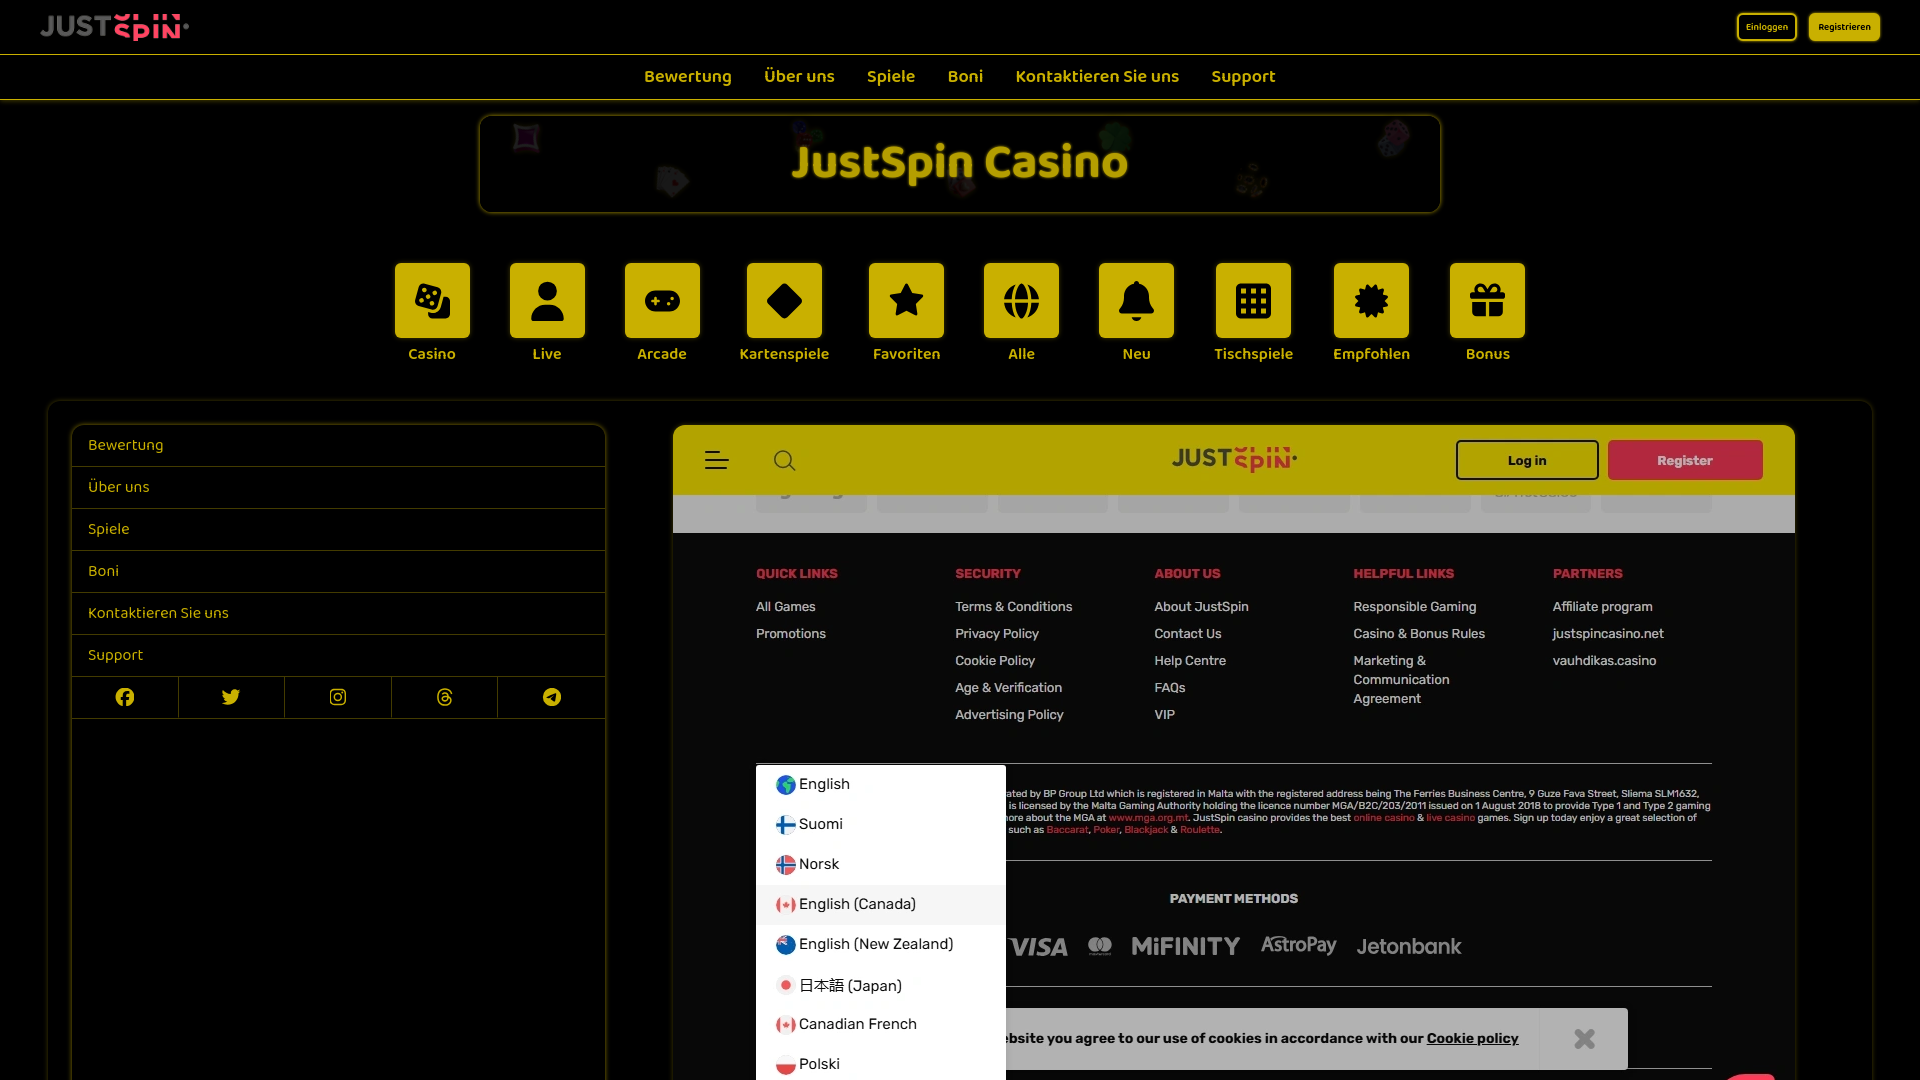
Task: Open the Facebook icon in sidebar
Action: point(125,697)
